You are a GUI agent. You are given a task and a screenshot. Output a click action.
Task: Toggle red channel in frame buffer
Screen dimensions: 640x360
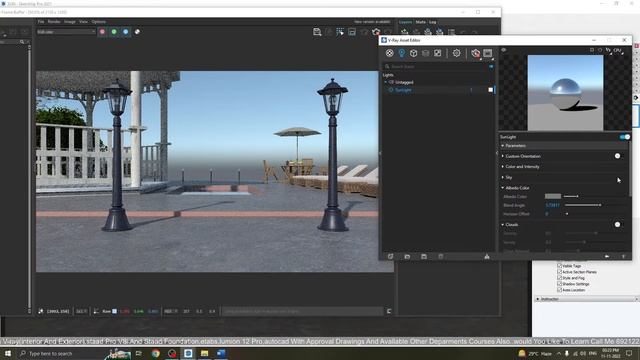pos(102,32)
